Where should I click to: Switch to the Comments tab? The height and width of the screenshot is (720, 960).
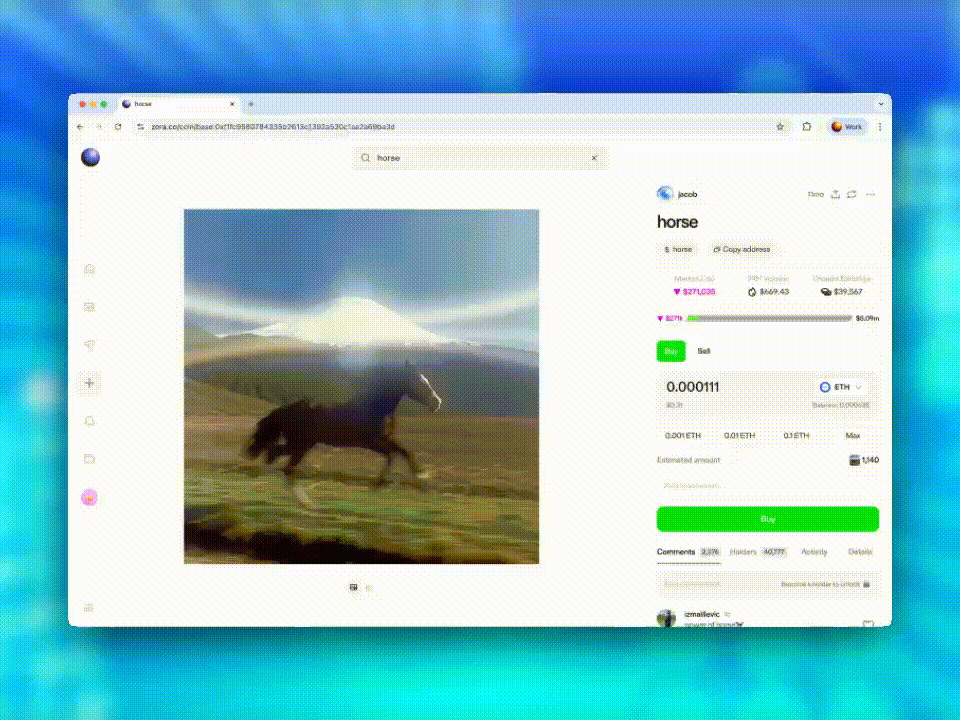click(x=688, y=552)
